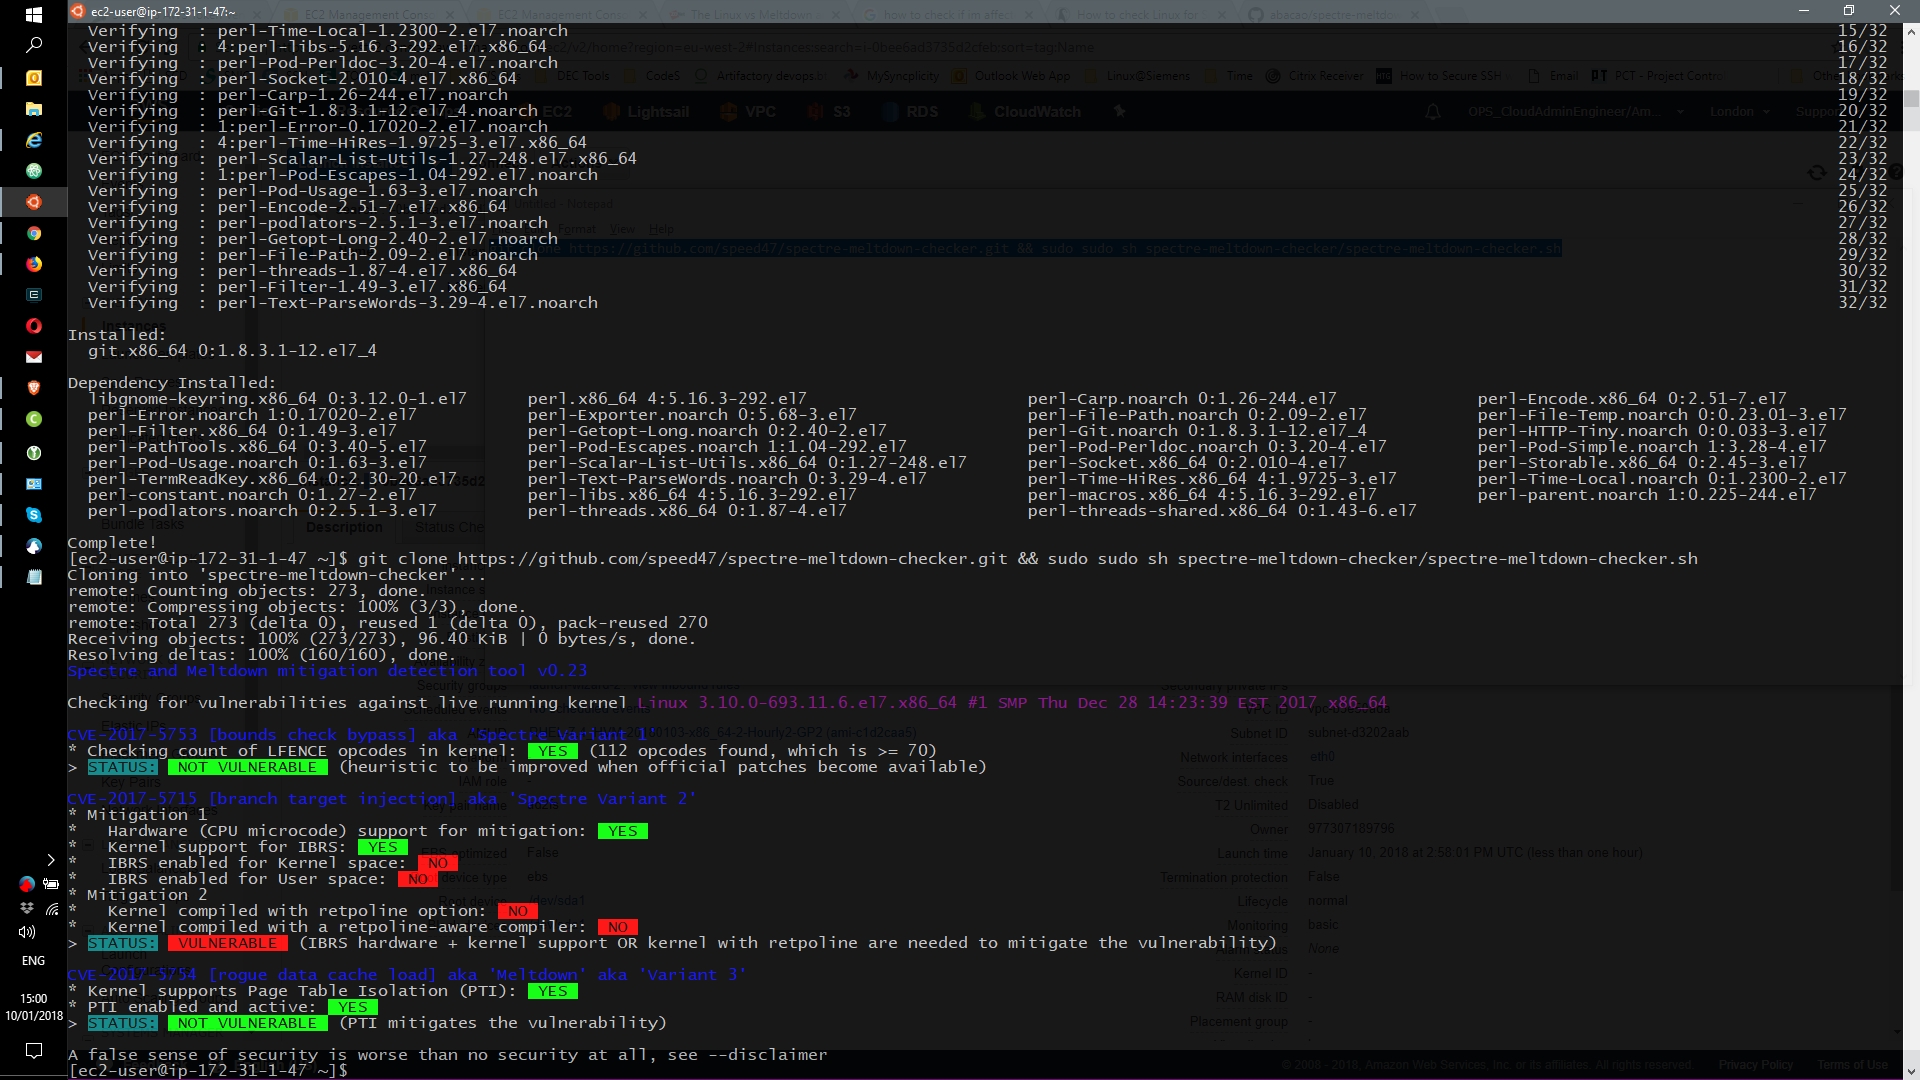Image resolution: width=1920 pixels, height=1080 pixels.
Task: Click the Ubuntu terminal taskbar icon
Action: (33, 202)
